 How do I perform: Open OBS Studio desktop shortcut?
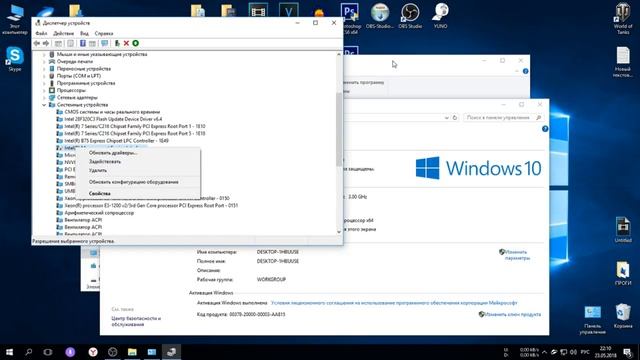click(410, 16)
